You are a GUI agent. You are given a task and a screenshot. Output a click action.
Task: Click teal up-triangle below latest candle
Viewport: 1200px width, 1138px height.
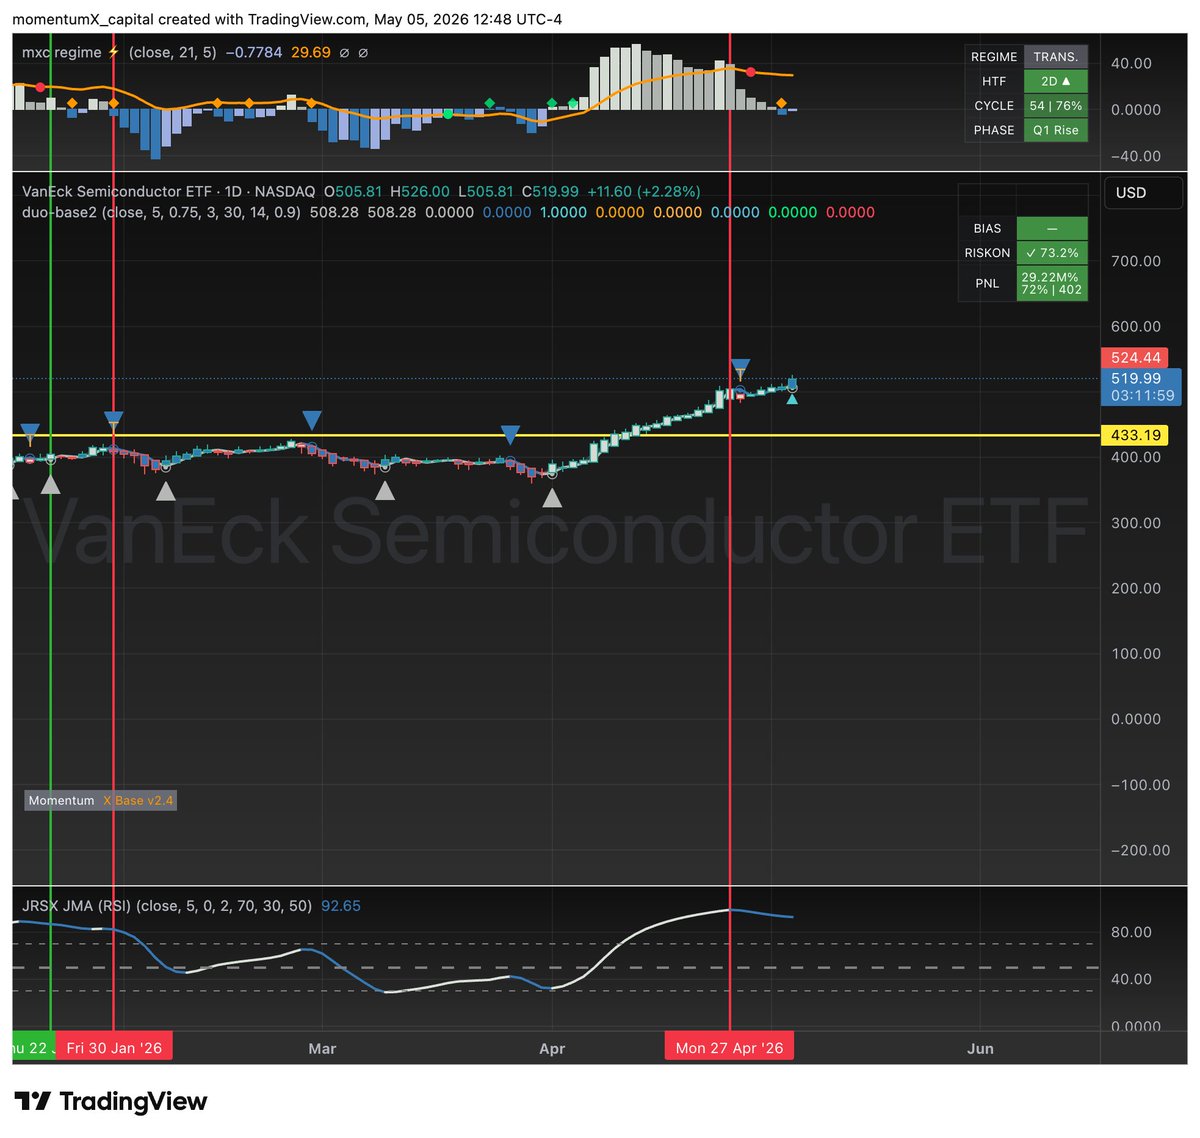(x=792, y=399)
